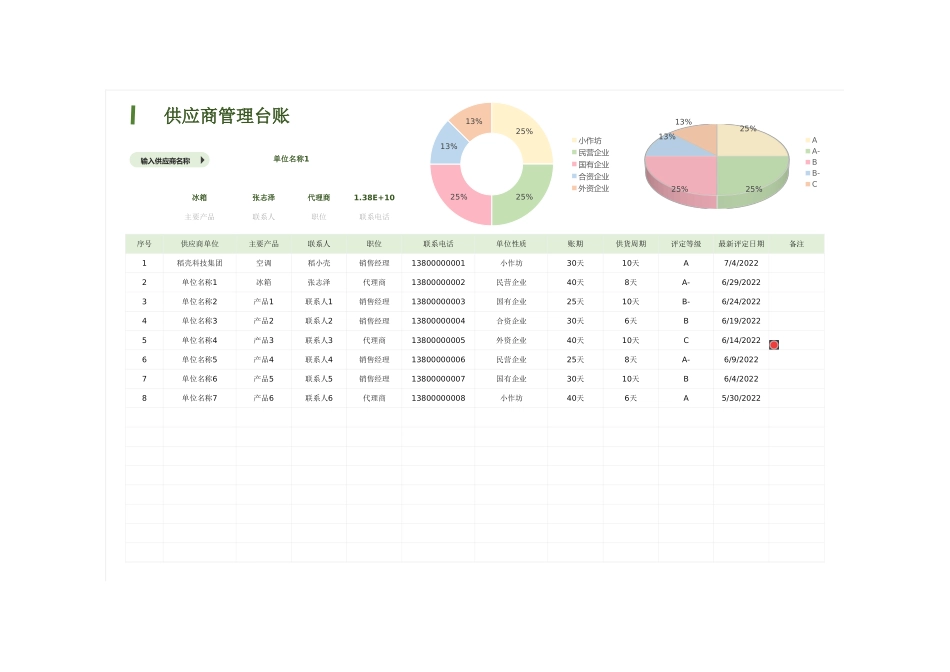
Task: Click the C legend marker of rating pie
Action: [x=806, y=184]
